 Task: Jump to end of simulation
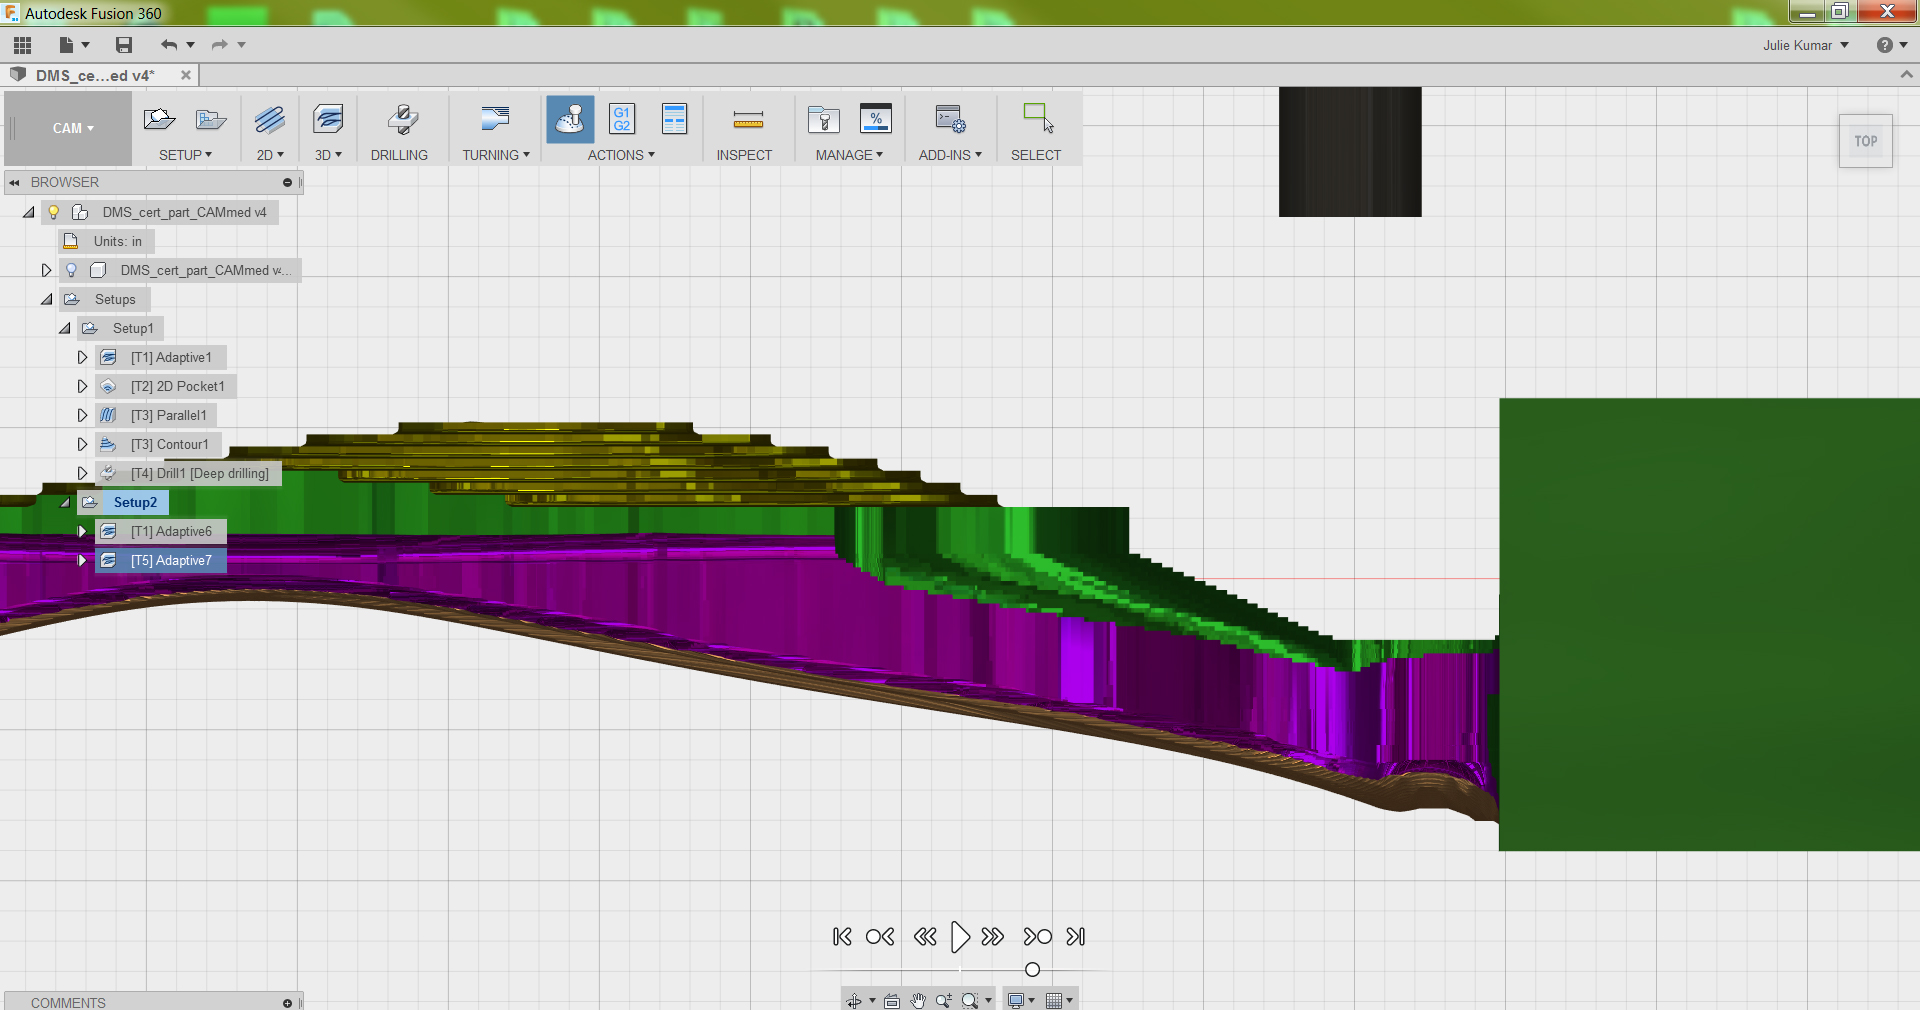point(1076,937)
